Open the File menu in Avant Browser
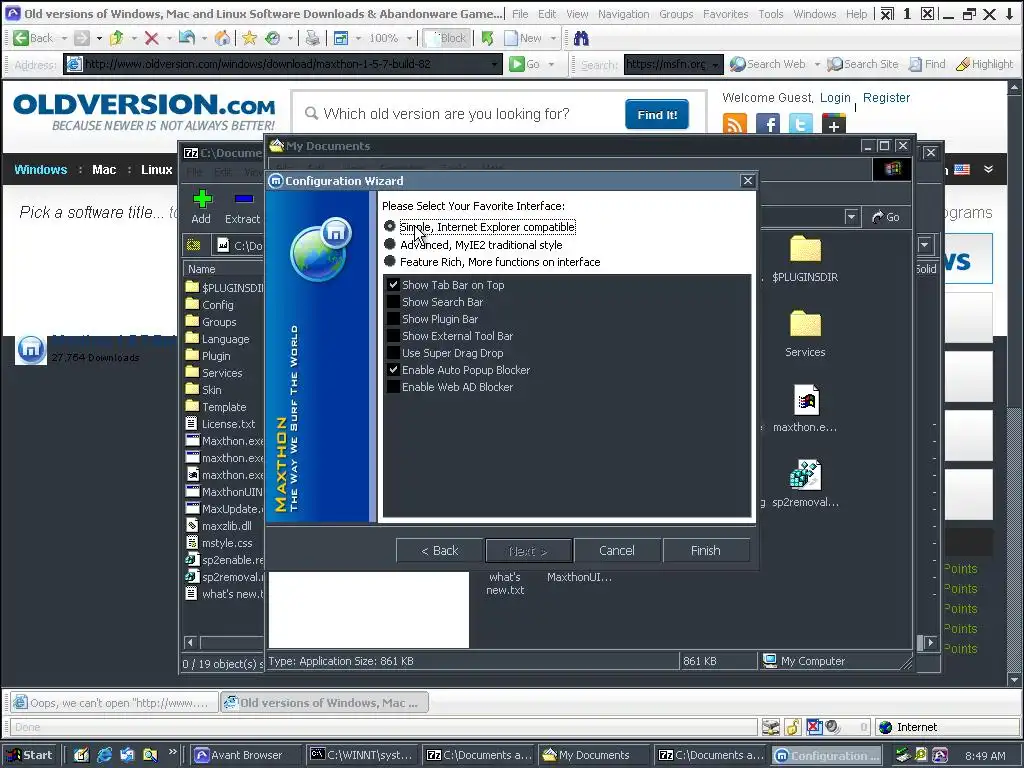Viewport: 1024px width, 768px height. click(520, 14)
